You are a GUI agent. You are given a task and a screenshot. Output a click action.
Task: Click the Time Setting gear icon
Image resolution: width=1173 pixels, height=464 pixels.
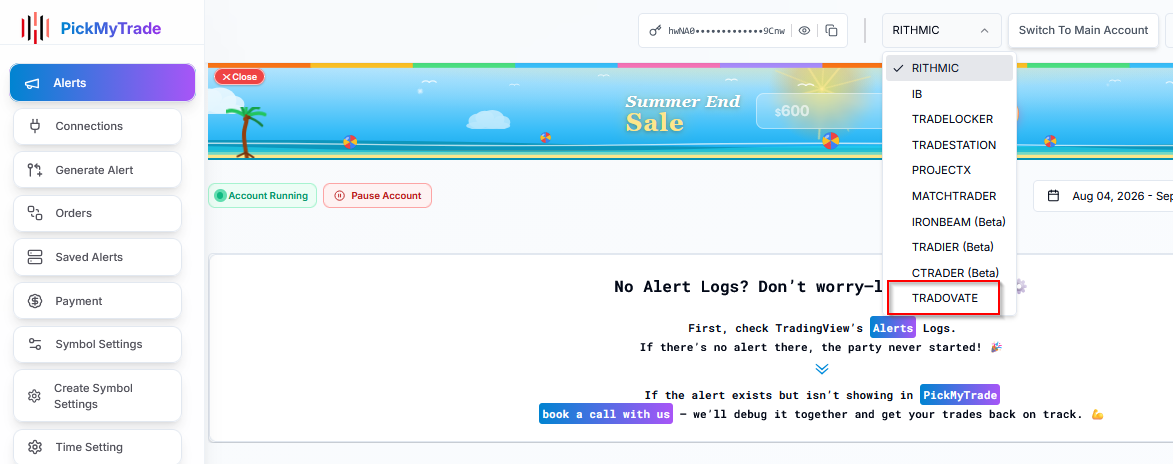coord(34,448)
